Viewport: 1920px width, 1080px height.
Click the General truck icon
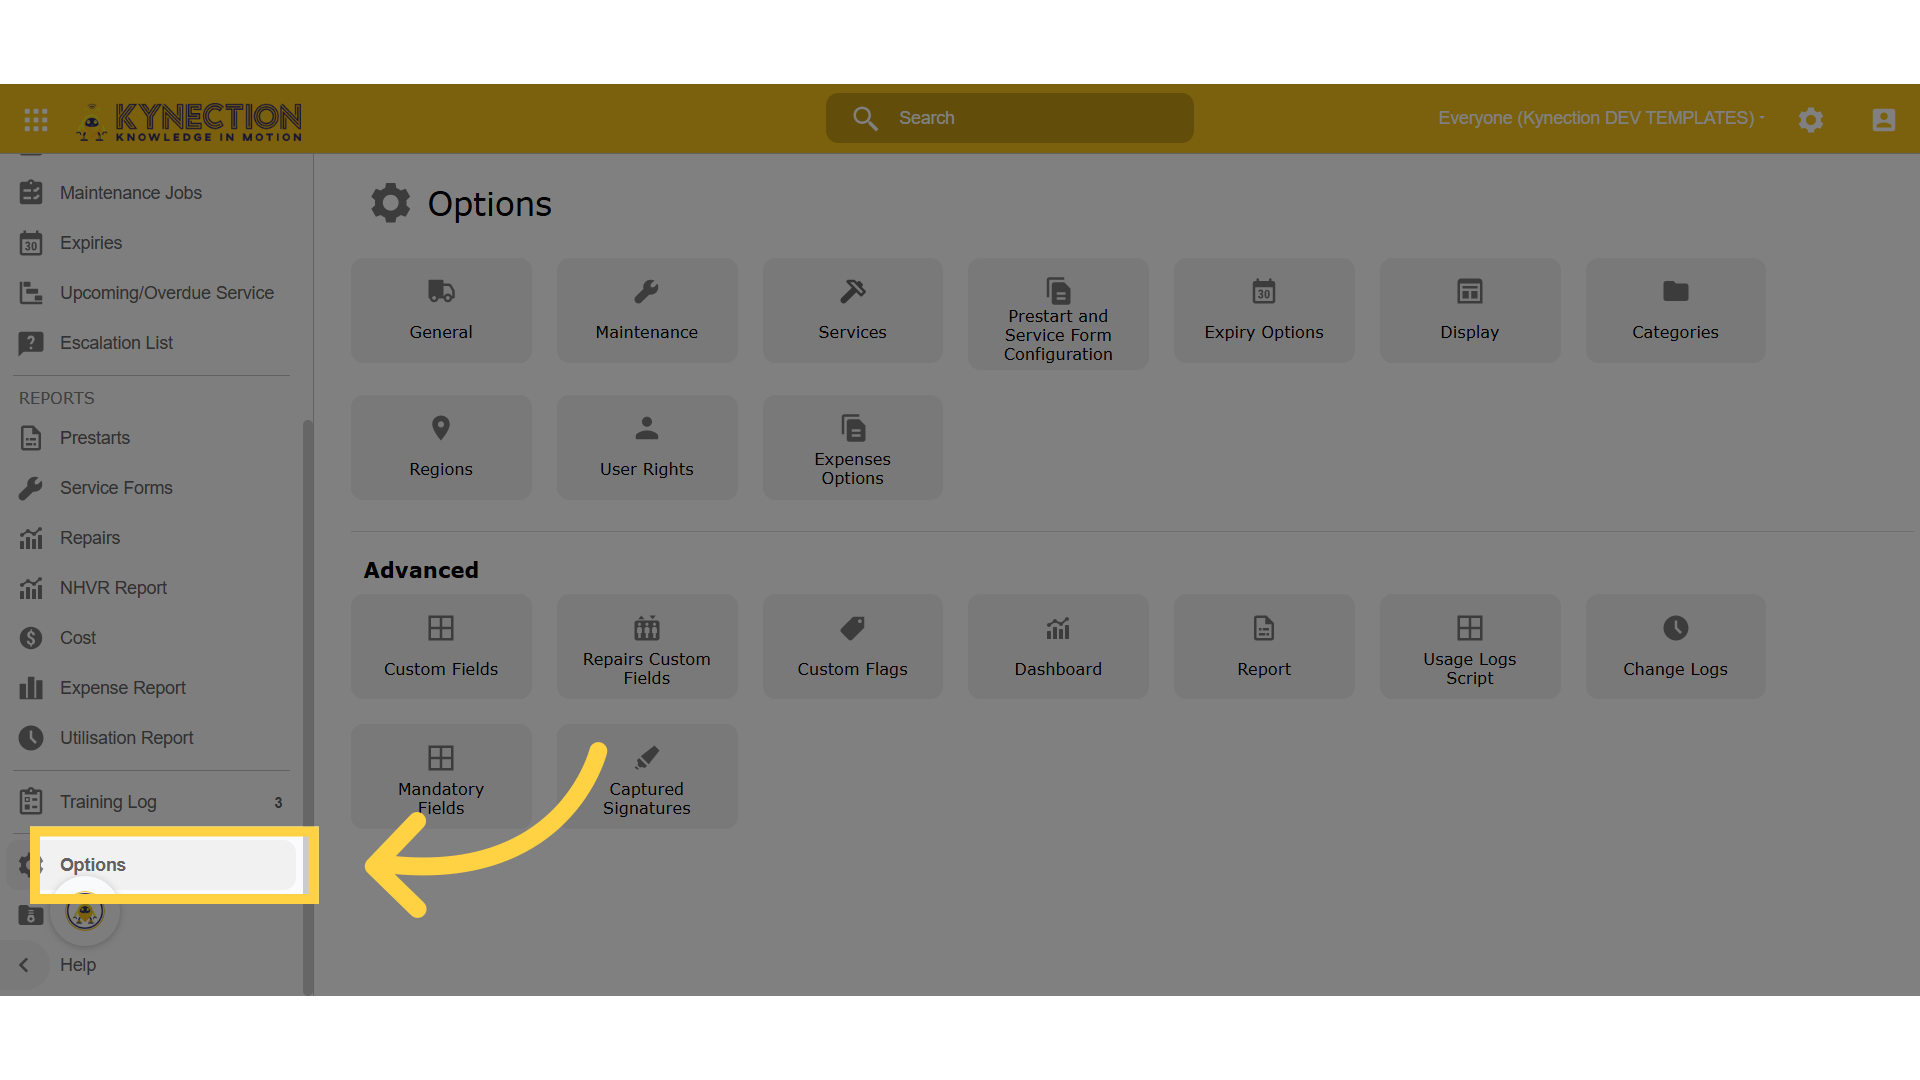point(441,291)
